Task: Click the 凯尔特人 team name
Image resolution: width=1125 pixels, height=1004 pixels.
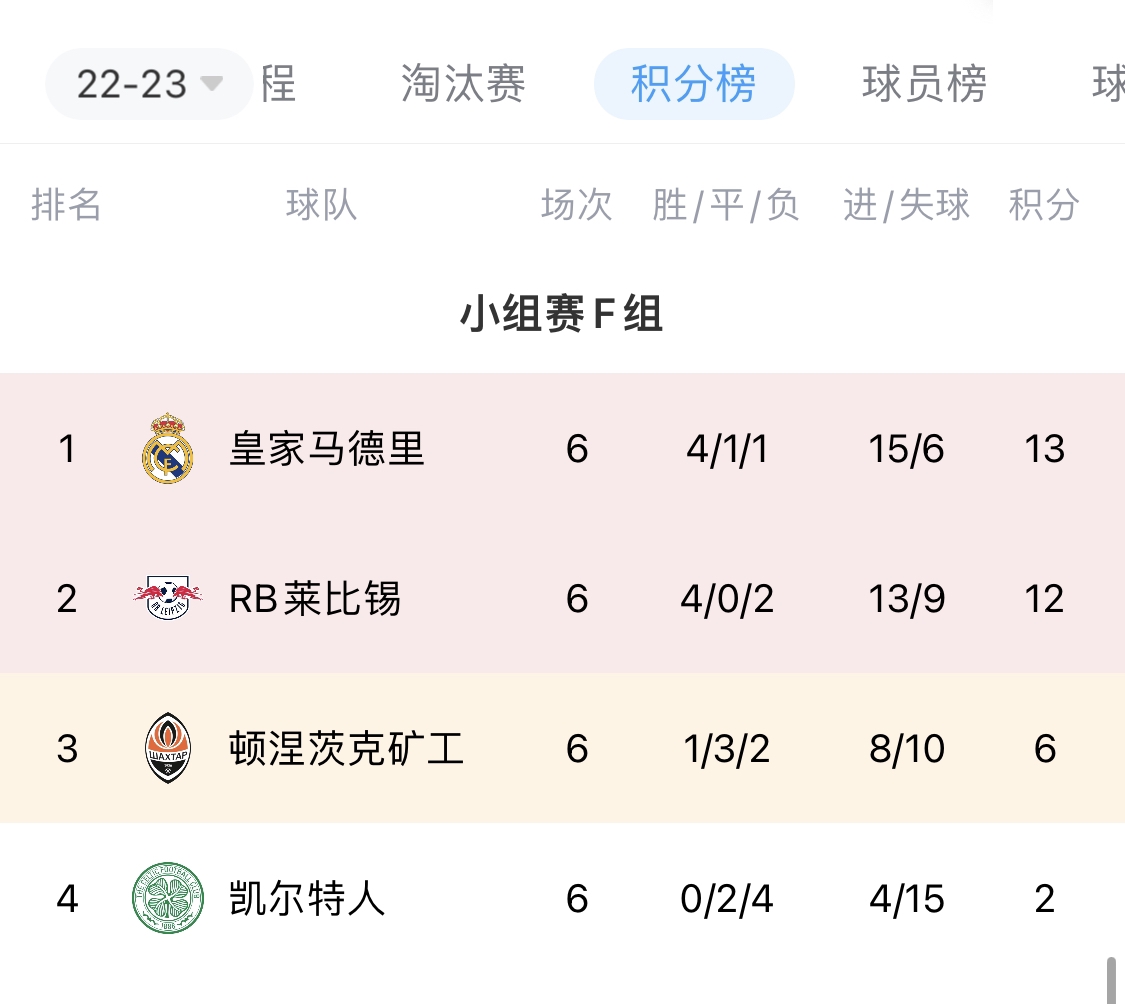Action: coord(307,898)
